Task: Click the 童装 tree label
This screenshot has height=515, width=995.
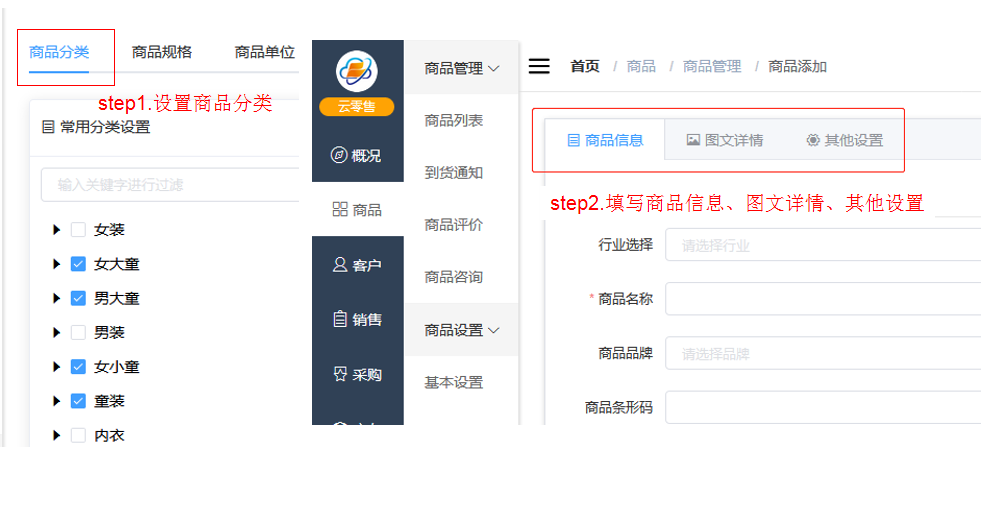Action: (109, 401)
